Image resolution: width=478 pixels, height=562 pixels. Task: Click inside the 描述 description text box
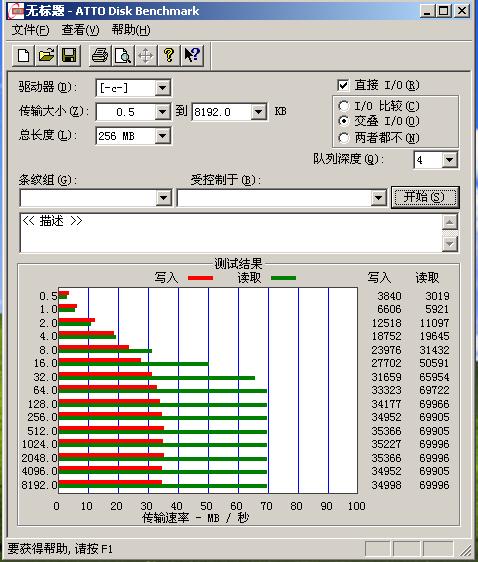tap(231, 233)
